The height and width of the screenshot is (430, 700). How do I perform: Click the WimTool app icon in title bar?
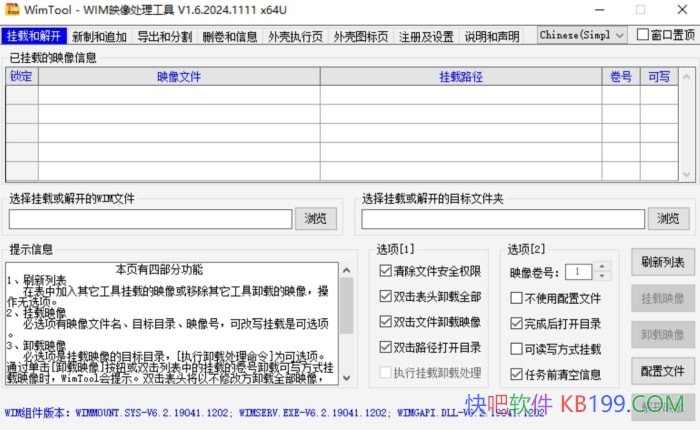click(x=12, y=9)
